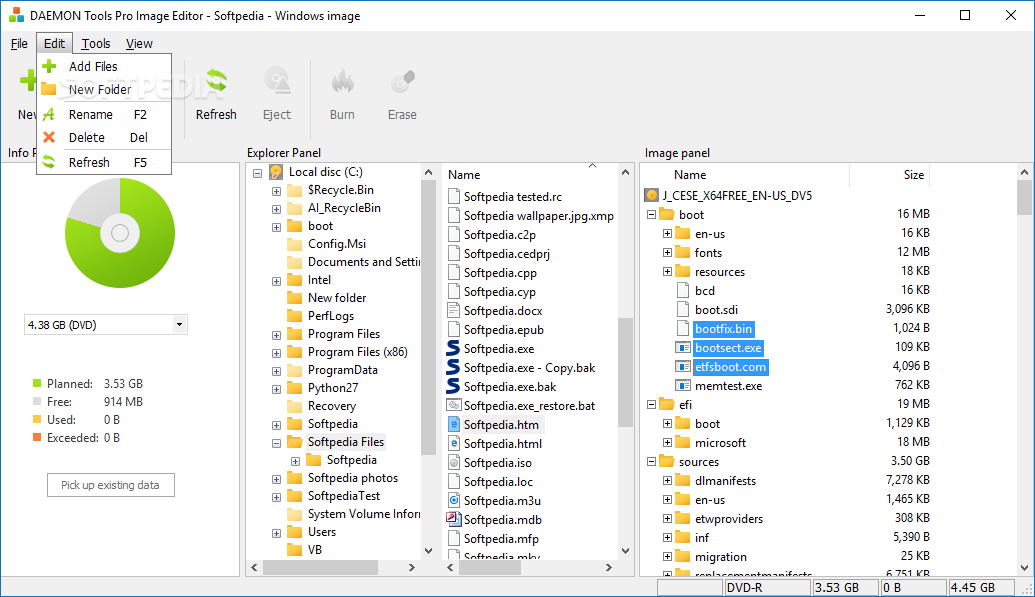Collapse the efi folder in Image panel

click(651, 404)
